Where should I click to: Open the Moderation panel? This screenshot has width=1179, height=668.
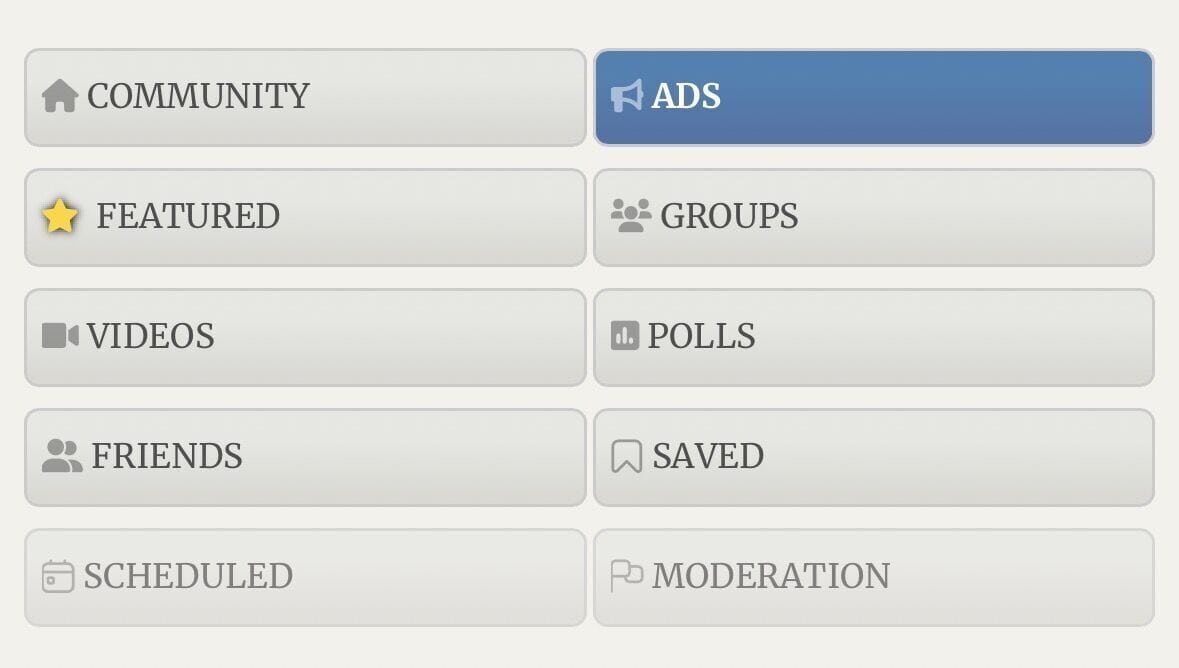(x=874, y=578)
